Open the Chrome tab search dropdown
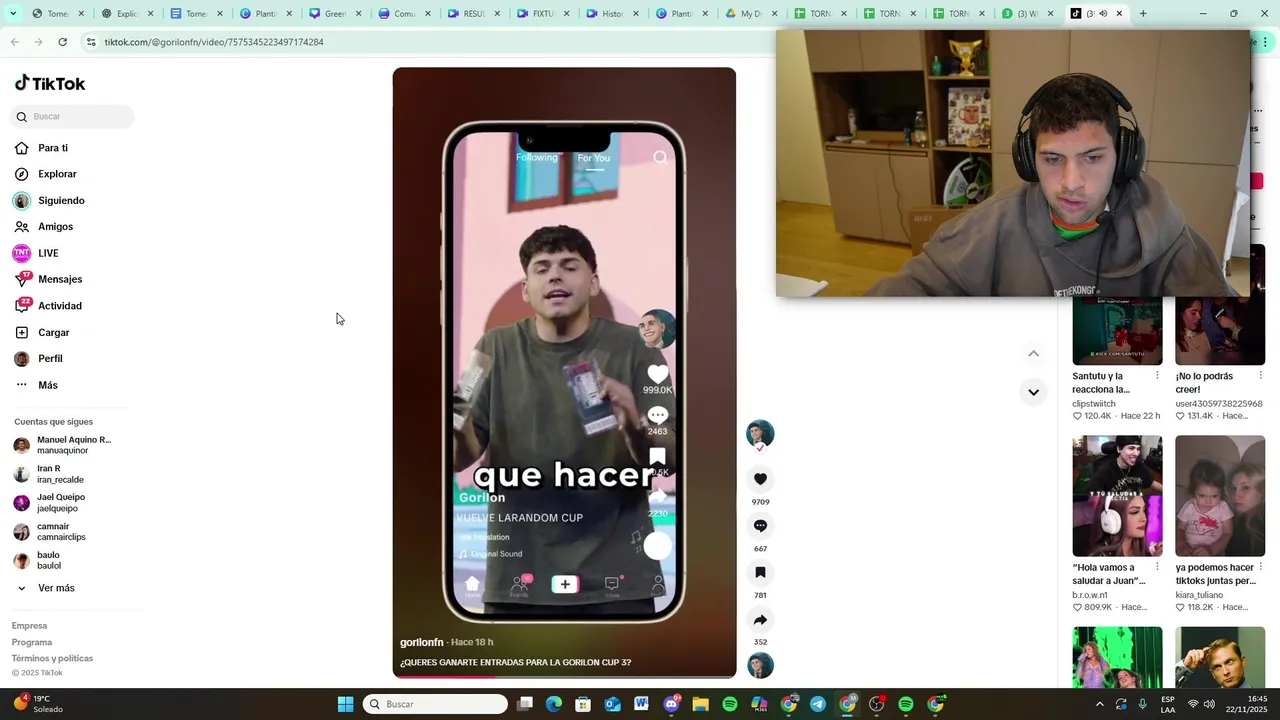This screenshot has width=1280, height=720. (x=12, y=14)
